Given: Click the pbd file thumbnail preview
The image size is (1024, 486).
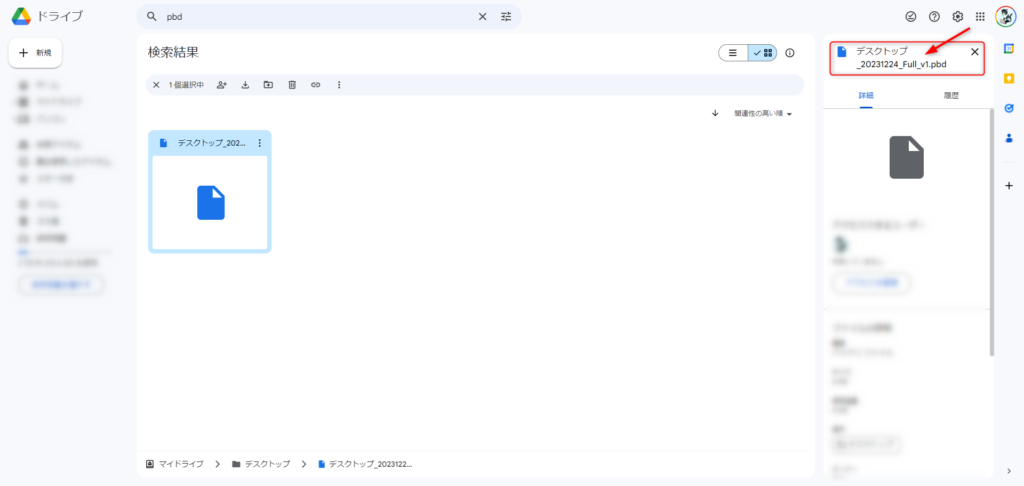Looking at the screenshot, I should [210, 203].
